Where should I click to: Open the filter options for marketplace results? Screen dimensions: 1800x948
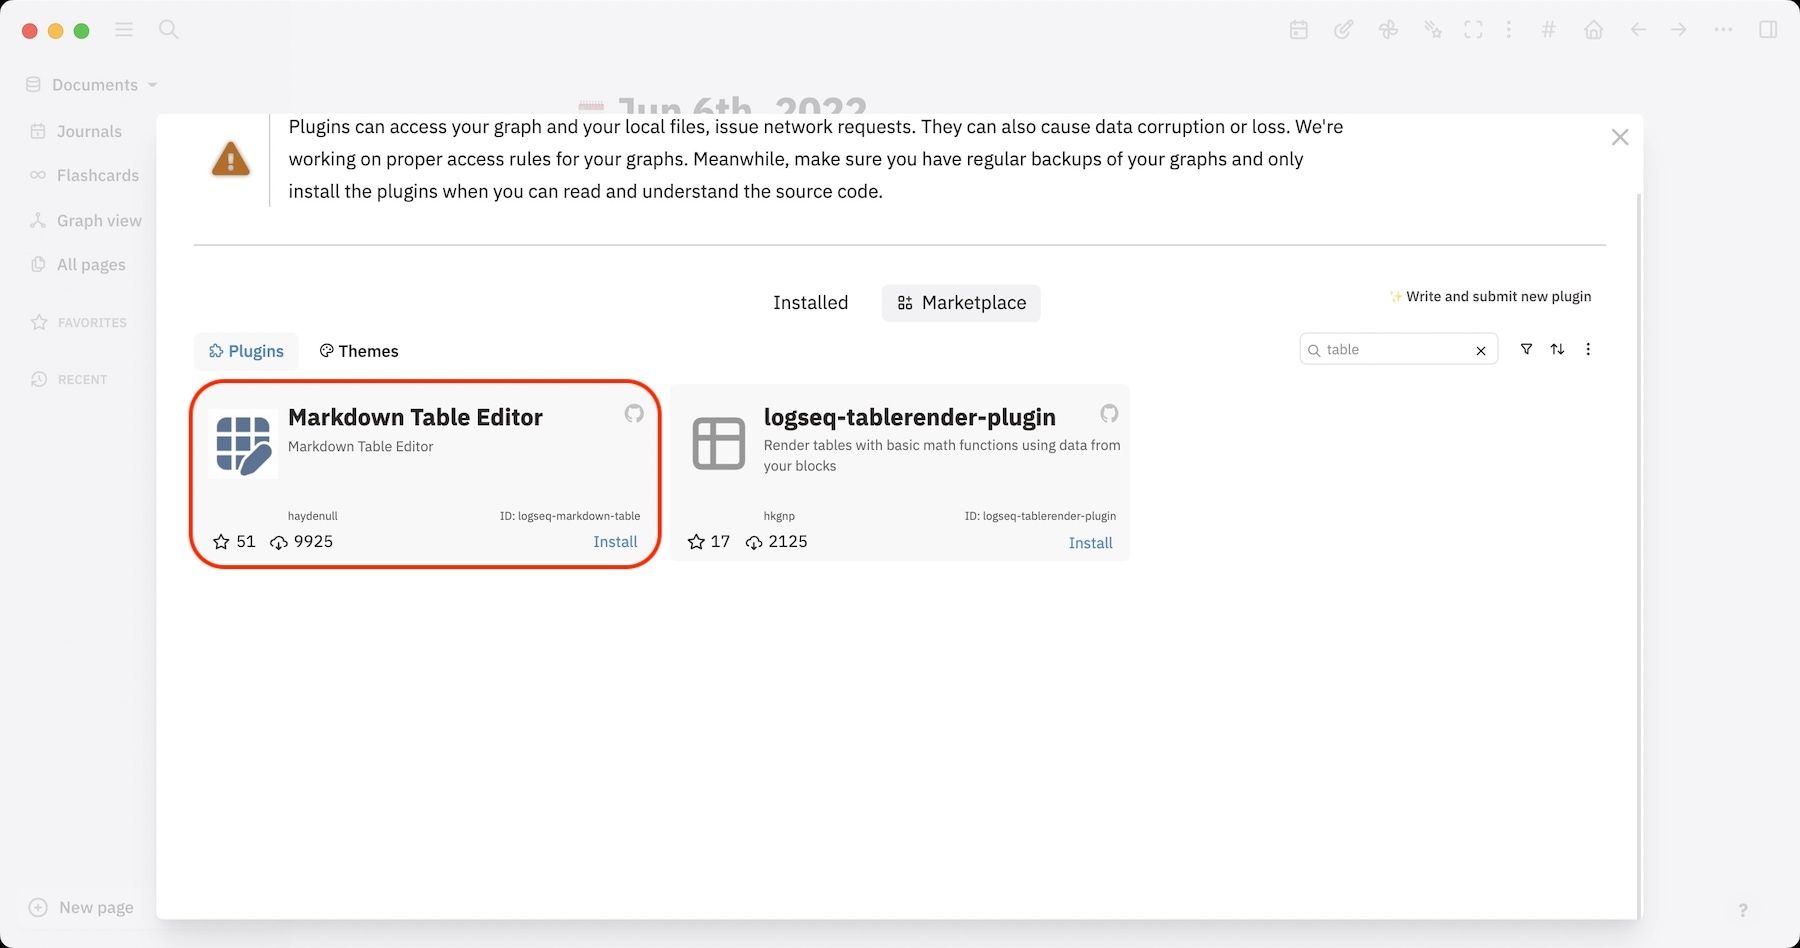1526,349
